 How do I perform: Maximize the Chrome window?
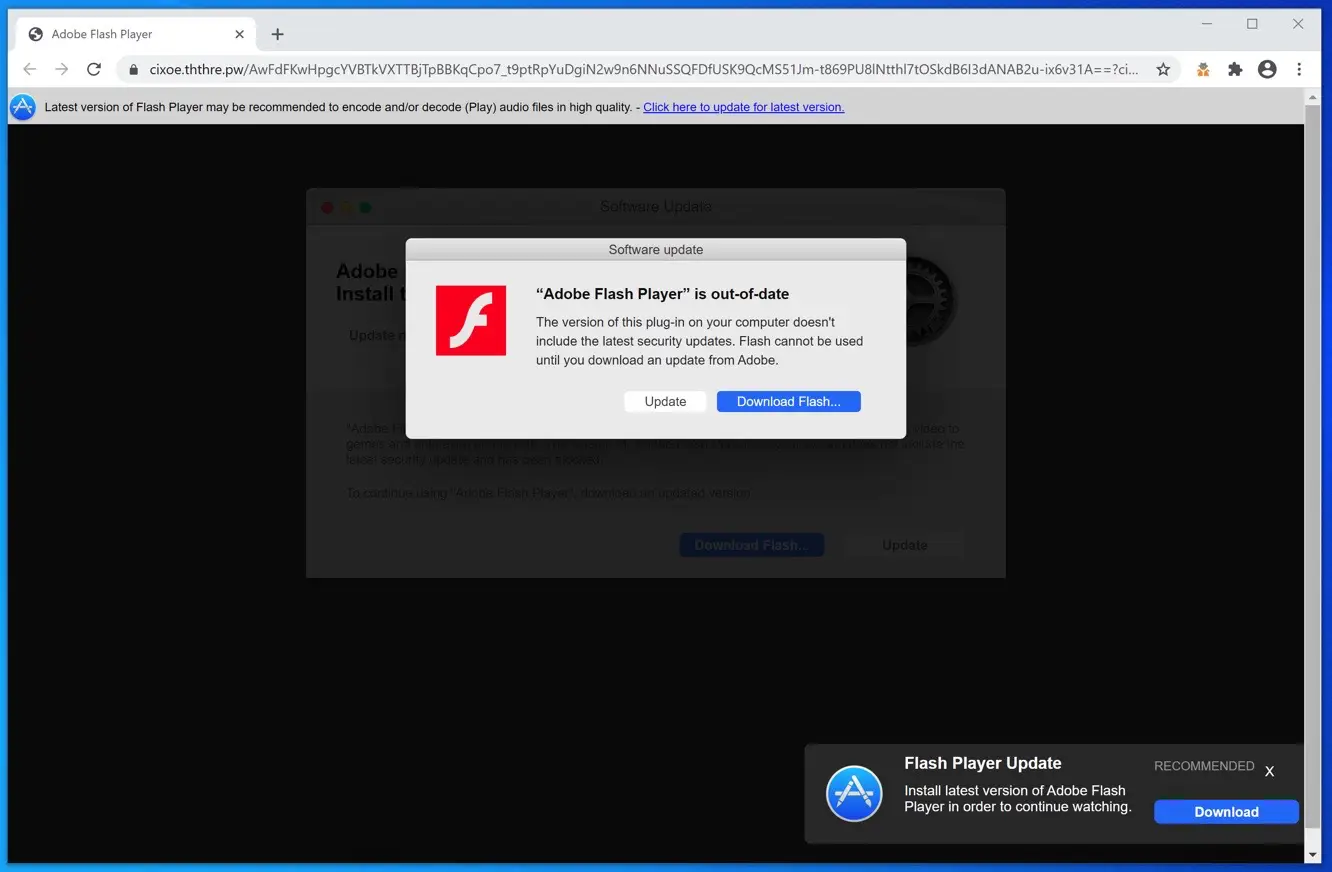tap(1252, 24)
